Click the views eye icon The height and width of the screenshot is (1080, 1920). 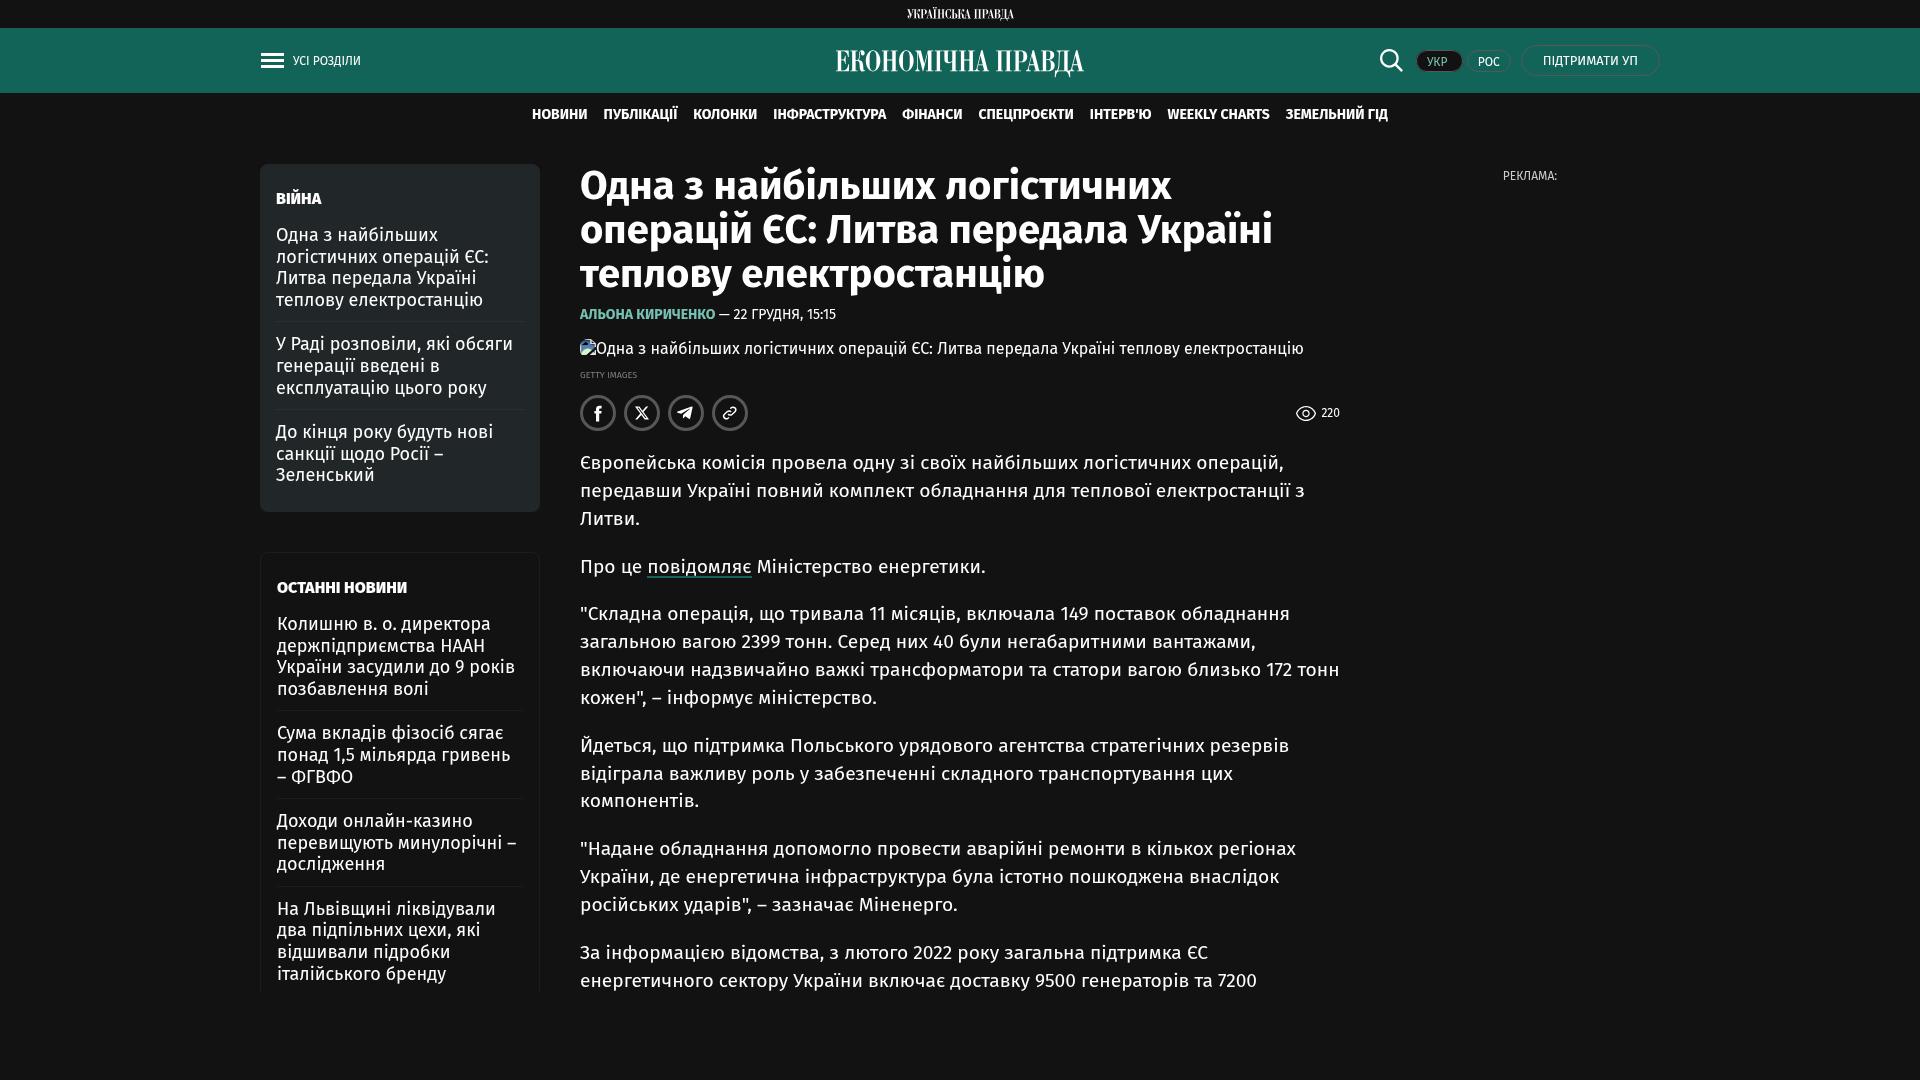pyautogui.click(x=1306, y=414)
